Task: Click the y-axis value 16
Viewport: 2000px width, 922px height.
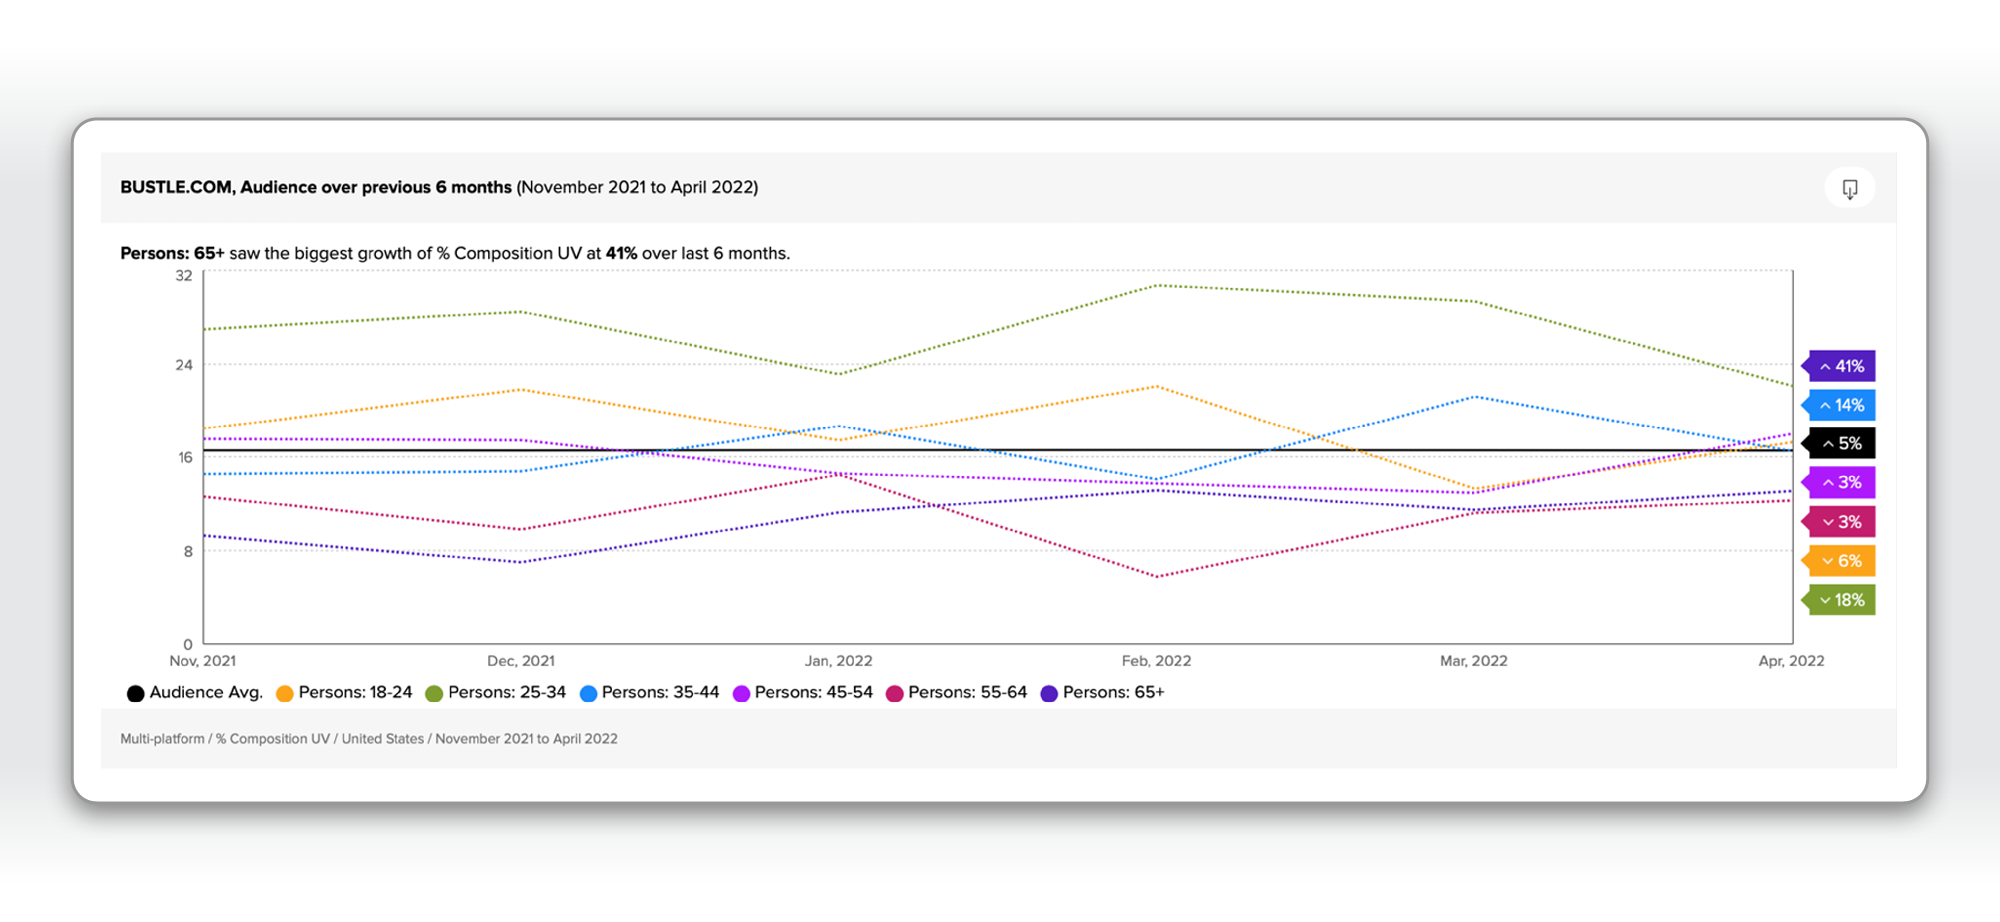Action: coord(185,458)
